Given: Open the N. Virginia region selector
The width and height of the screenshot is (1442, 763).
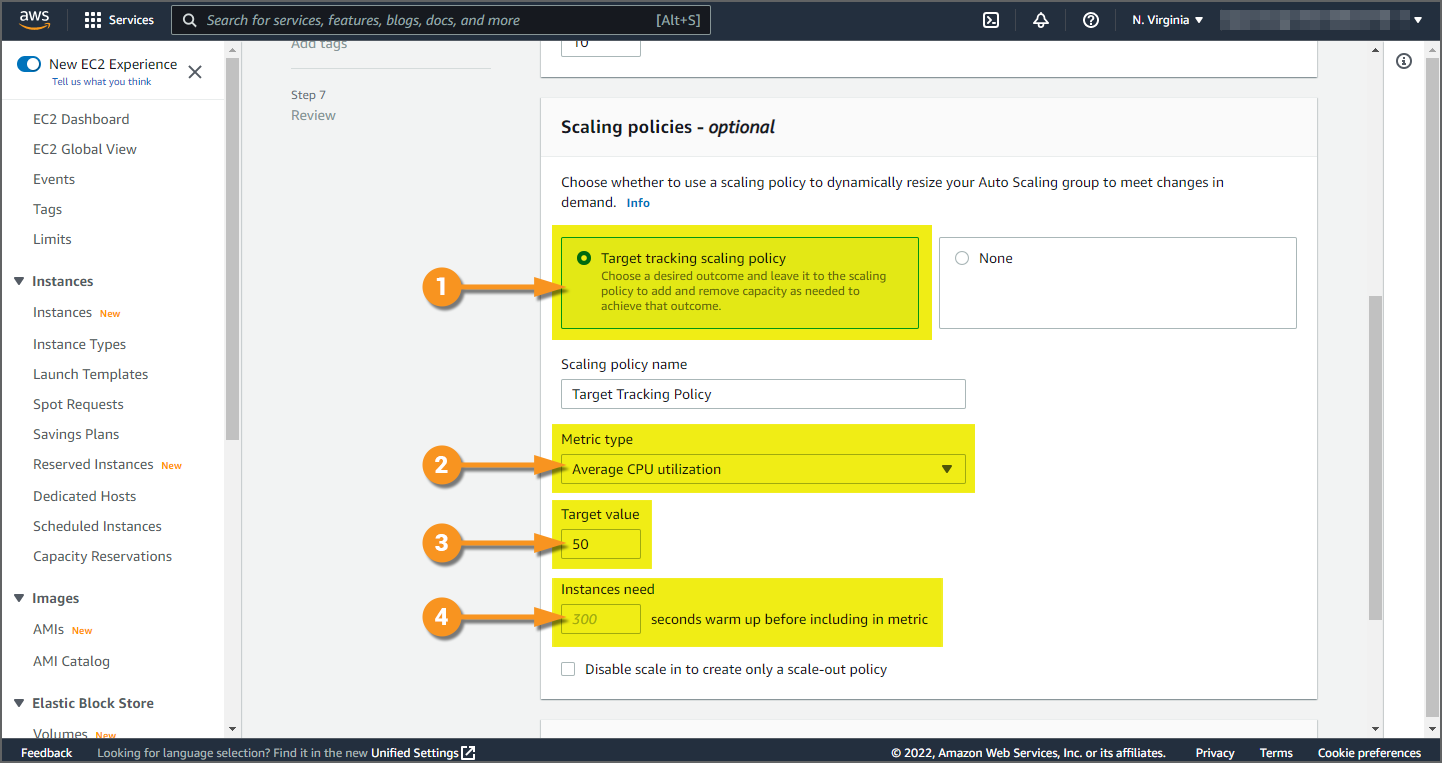Looking at the screenshot, I should [1167, 20].
